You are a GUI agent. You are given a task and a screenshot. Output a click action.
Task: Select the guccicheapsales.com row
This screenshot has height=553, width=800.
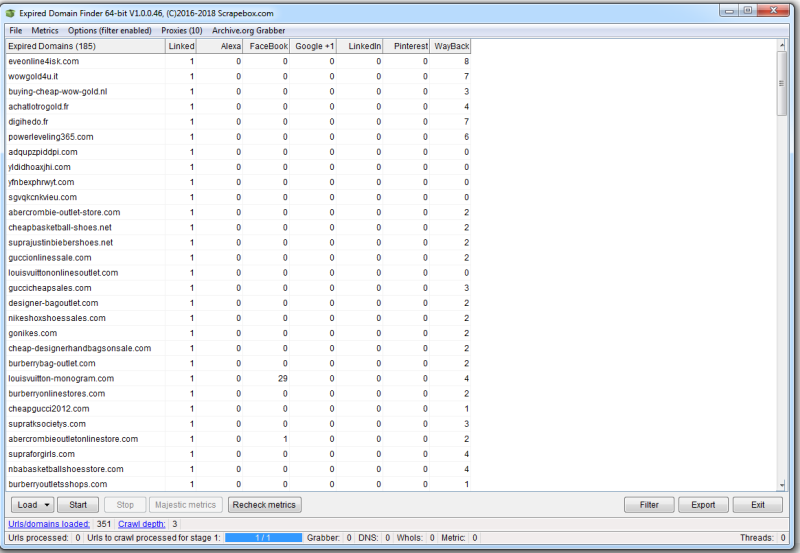(238, 288)
